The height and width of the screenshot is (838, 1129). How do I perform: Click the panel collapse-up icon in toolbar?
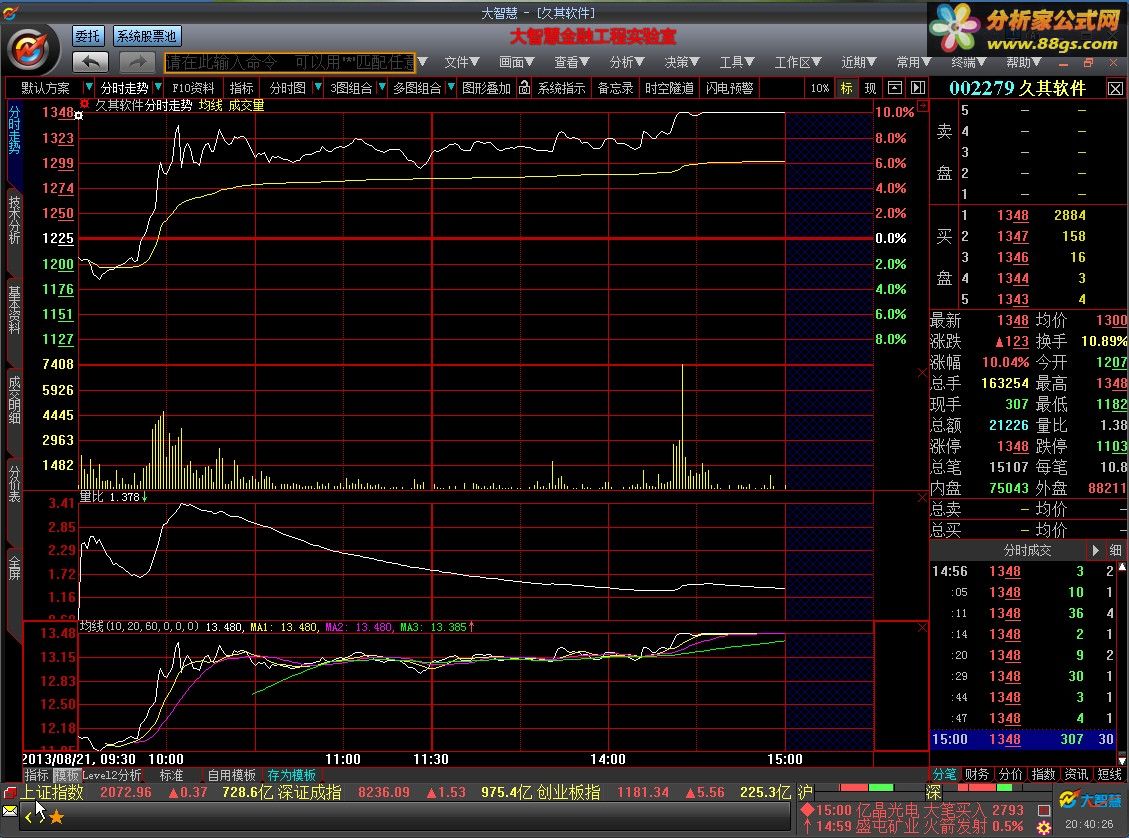click(x=894, y=88)
